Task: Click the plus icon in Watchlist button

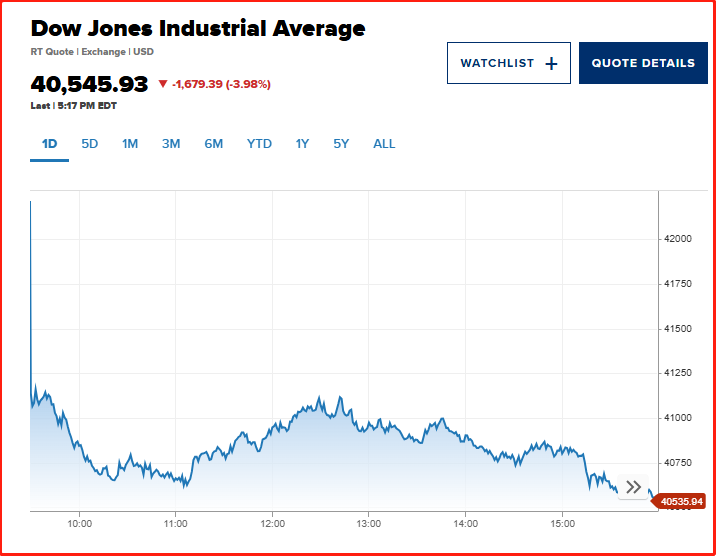Action: tap(551, 63)
